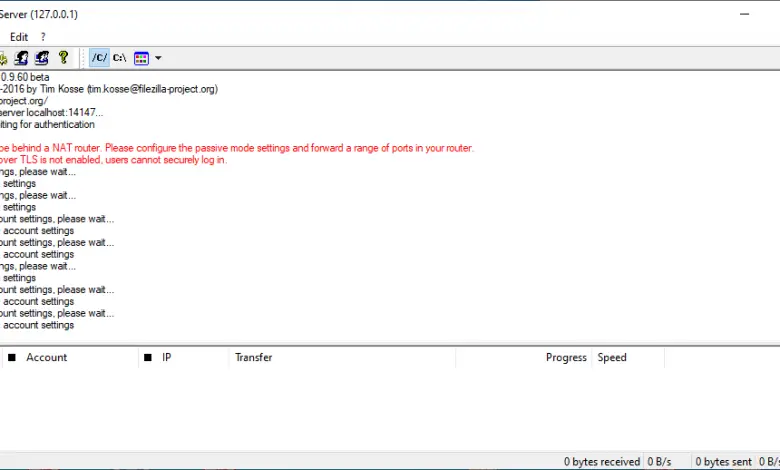This screenshot has height=470, width=780.
Task: Open the Groups settings icon
Action: pos(42,58)
